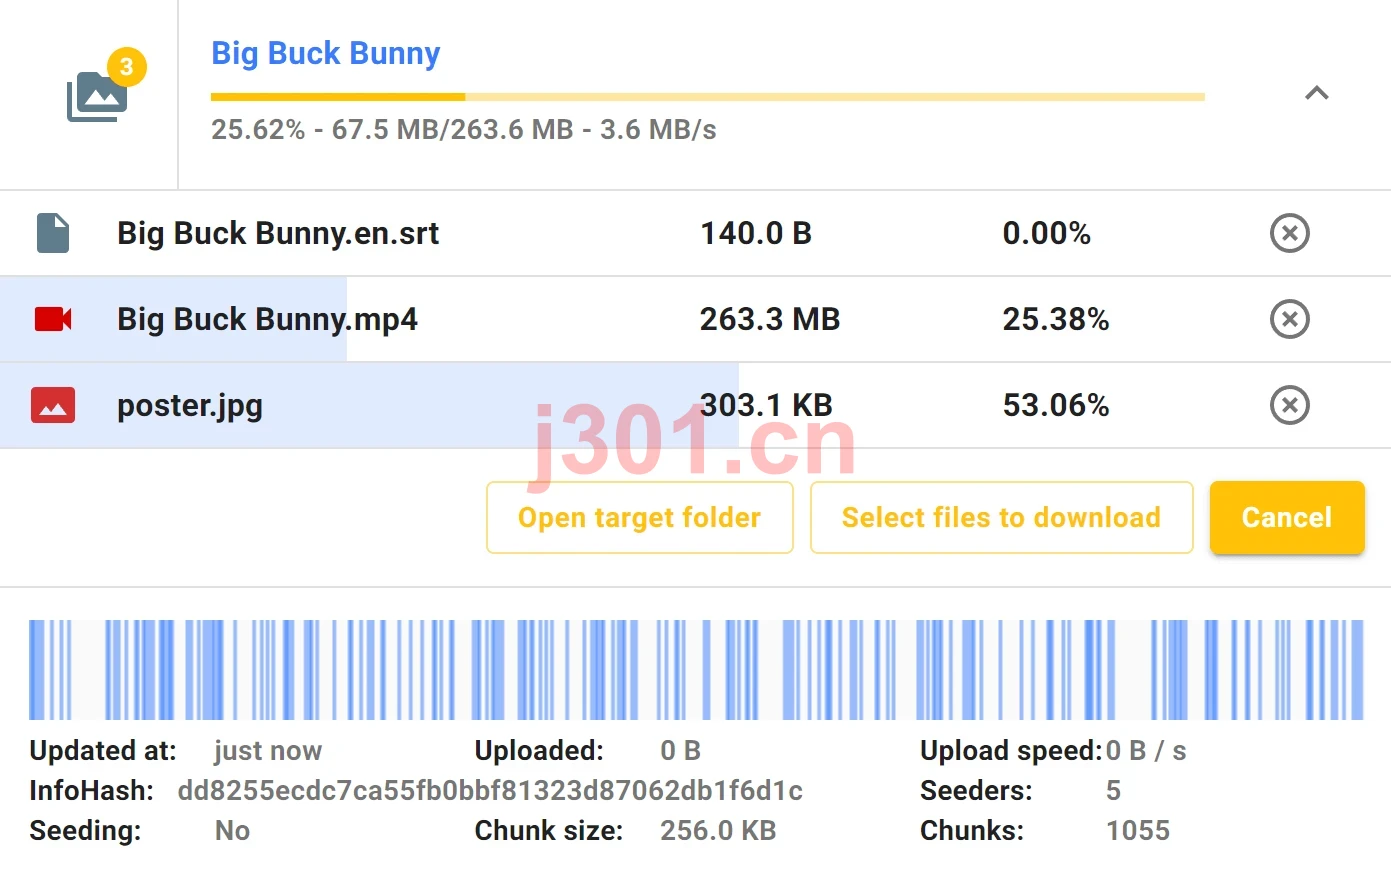Viewport: 1391px width, 878px height.
Task: Select the poster.jpg file name
Action: pyautogui.click(x=190, y=405)
